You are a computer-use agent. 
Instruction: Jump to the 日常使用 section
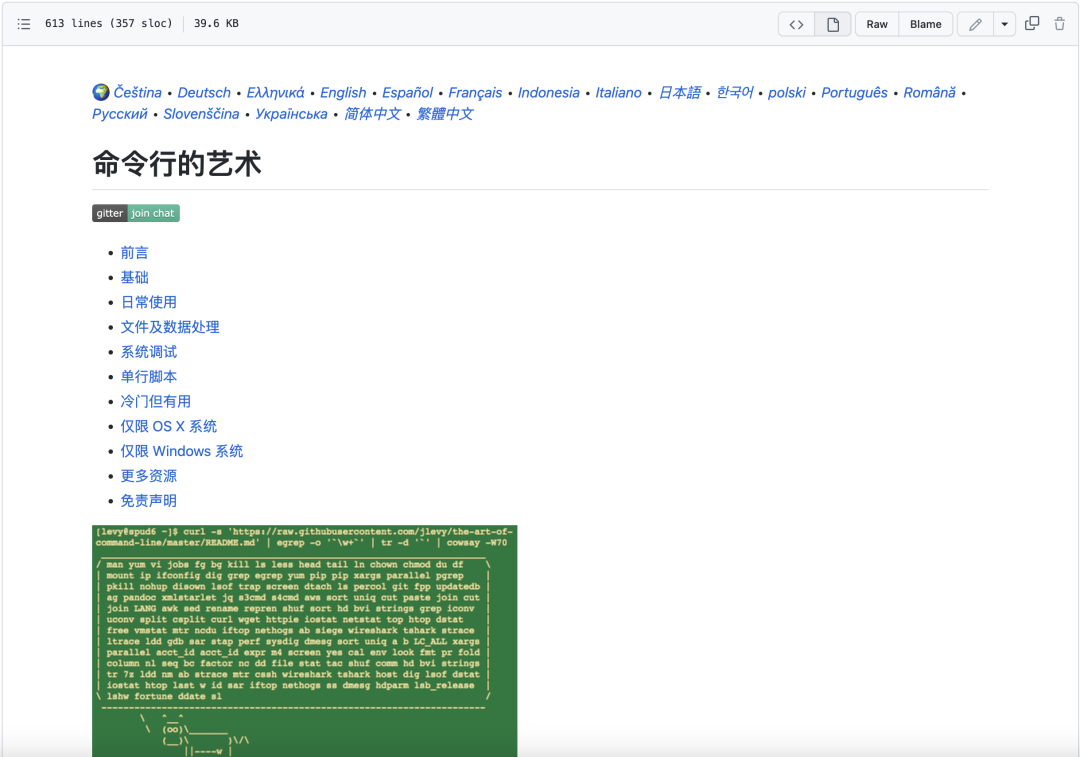149,302
